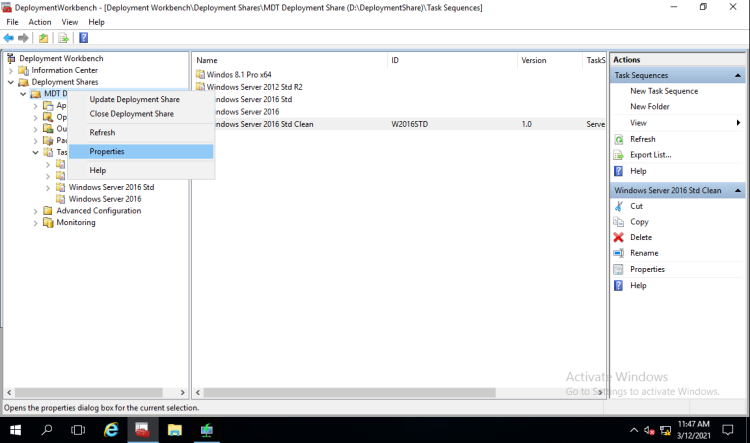Click the red Delete X icon
Viewport: 750px width, 443px height.
(x=619, y=237)
